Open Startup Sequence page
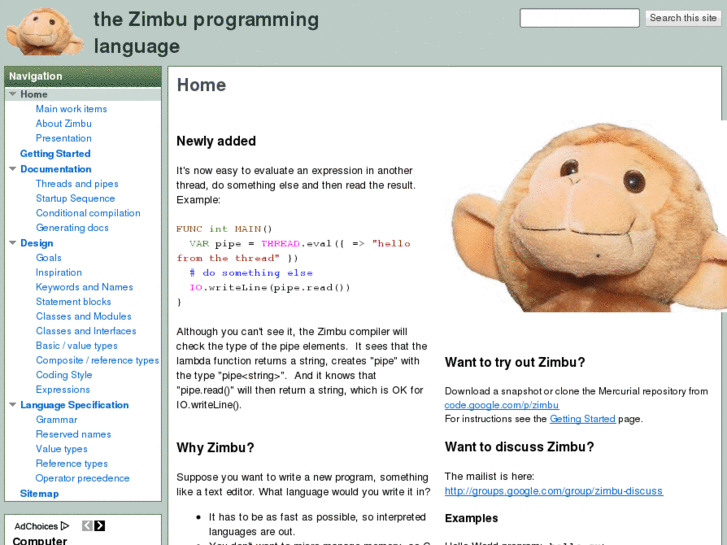Viewport: 727px width, 545px height. tap(75, 199)
